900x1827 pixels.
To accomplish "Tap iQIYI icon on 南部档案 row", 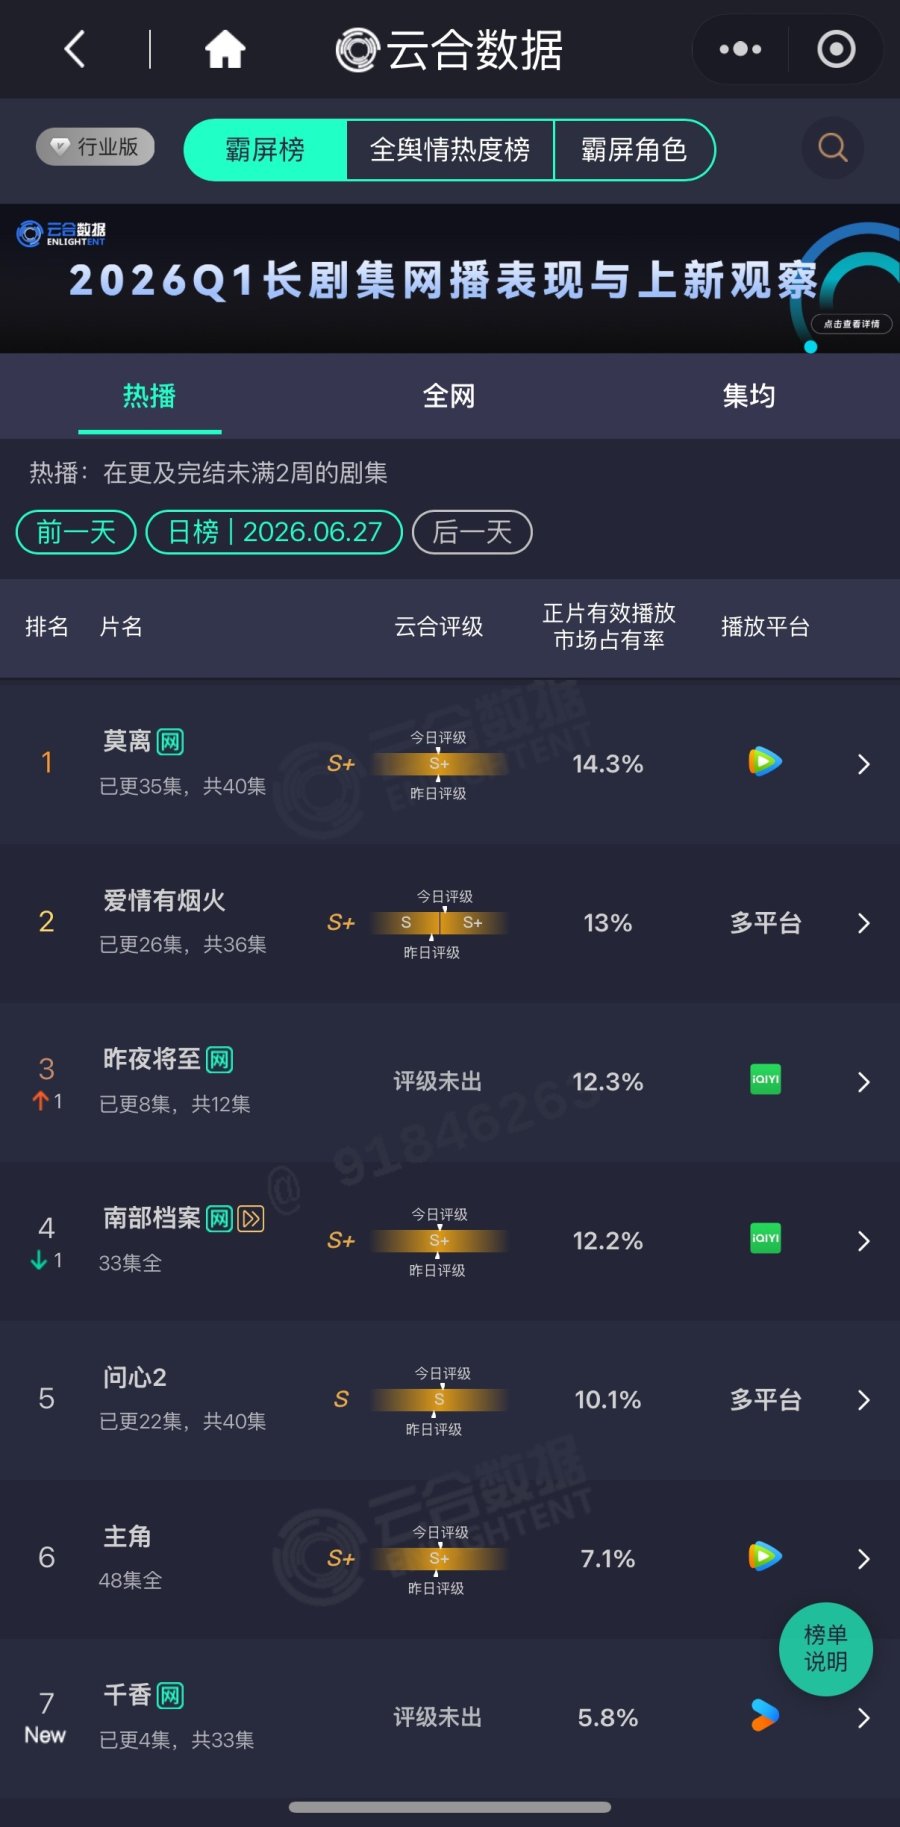I will coord(765,1239).
